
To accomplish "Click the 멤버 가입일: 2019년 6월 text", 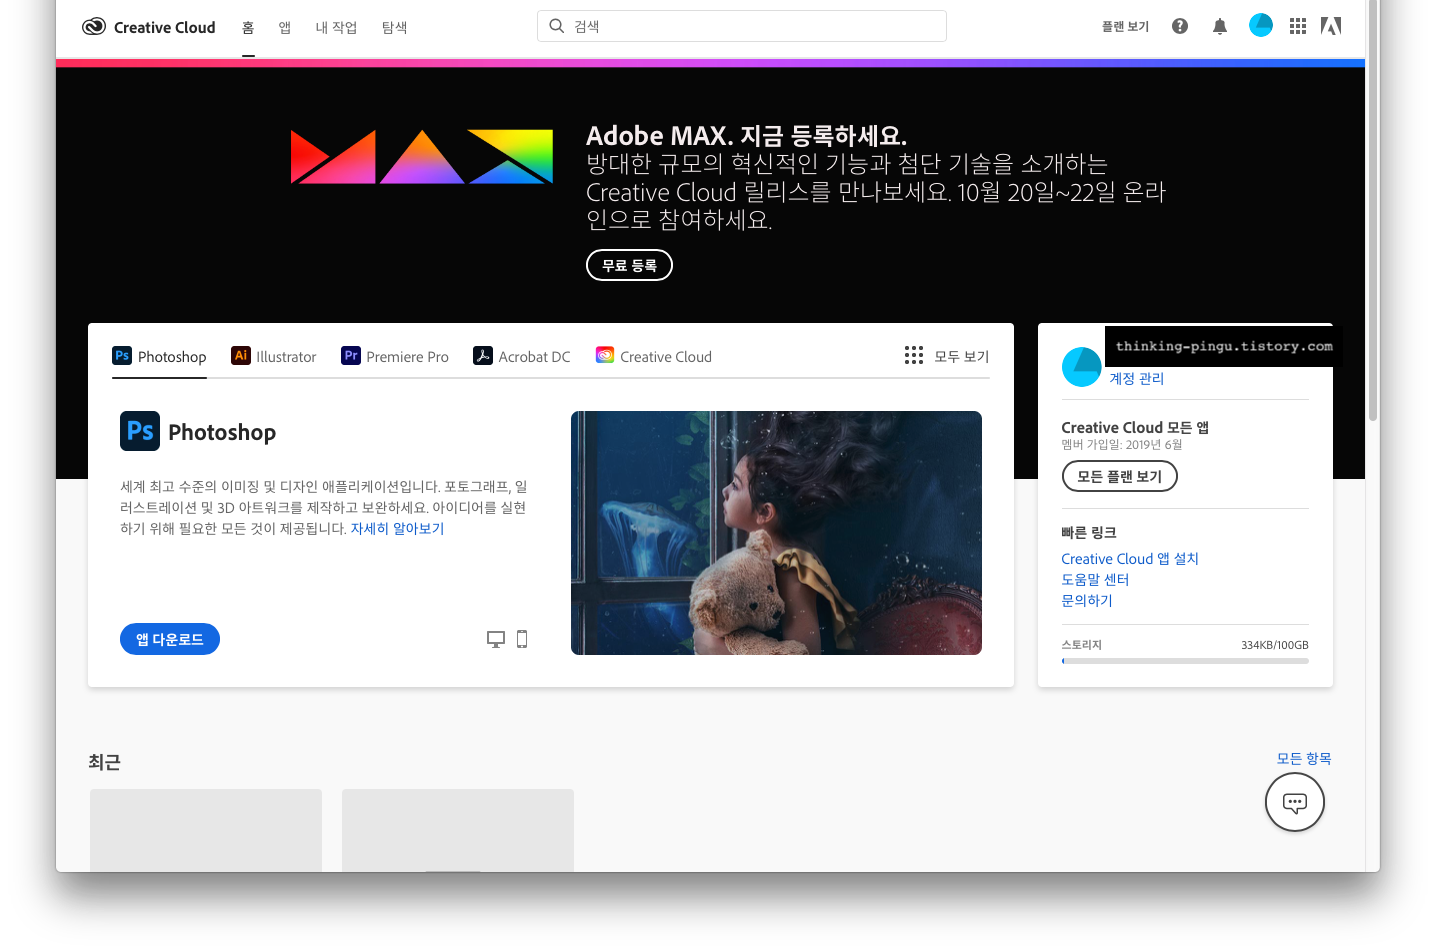I will [x=1121, y=445].
